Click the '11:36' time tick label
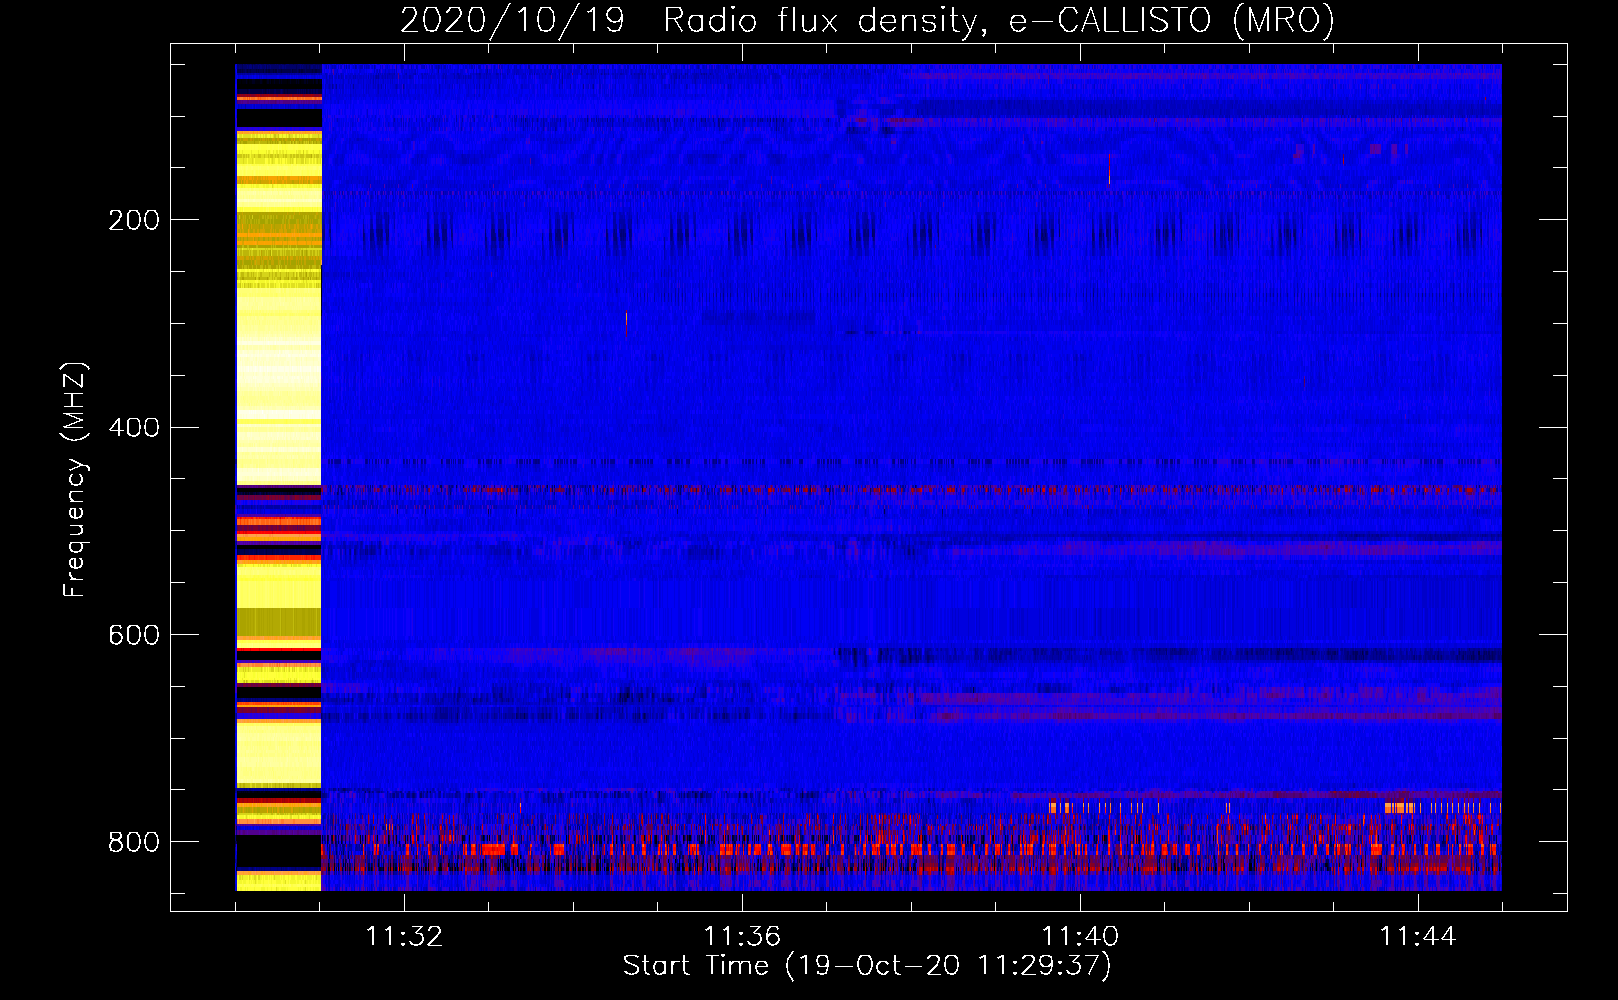This screenshot has width=1618, height=1000. pyautogui.click(x=742, y=937)
